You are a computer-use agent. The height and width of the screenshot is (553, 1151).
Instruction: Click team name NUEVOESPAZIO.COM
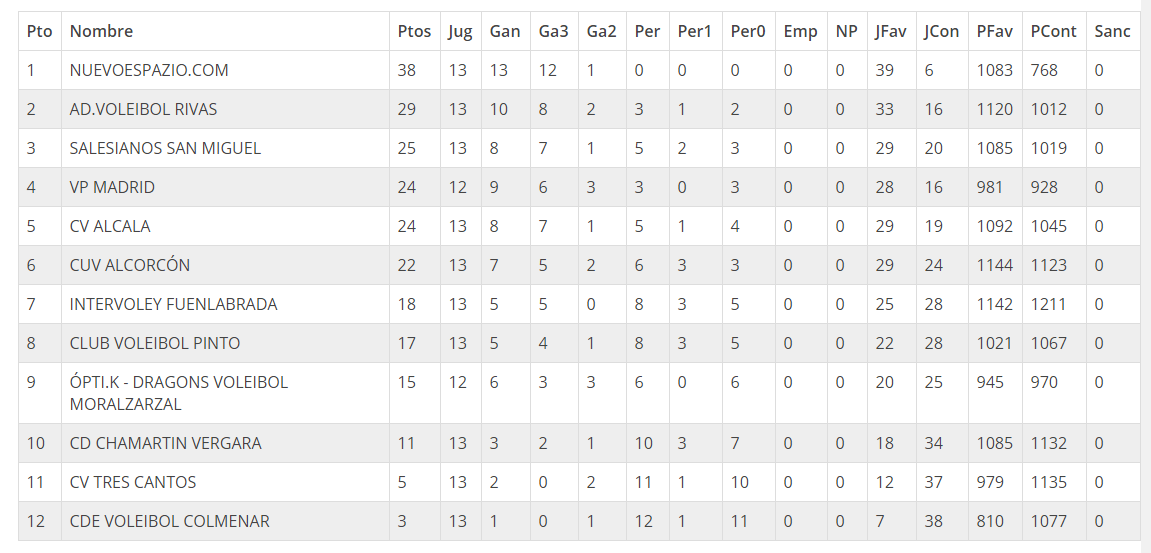[149, 71]
